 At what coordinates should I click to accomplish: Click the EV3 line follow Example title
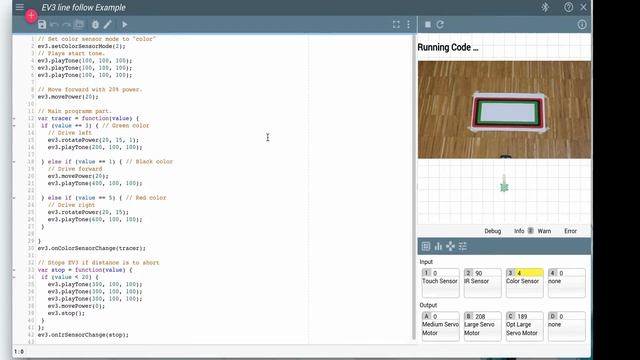(x=84, y=7)
